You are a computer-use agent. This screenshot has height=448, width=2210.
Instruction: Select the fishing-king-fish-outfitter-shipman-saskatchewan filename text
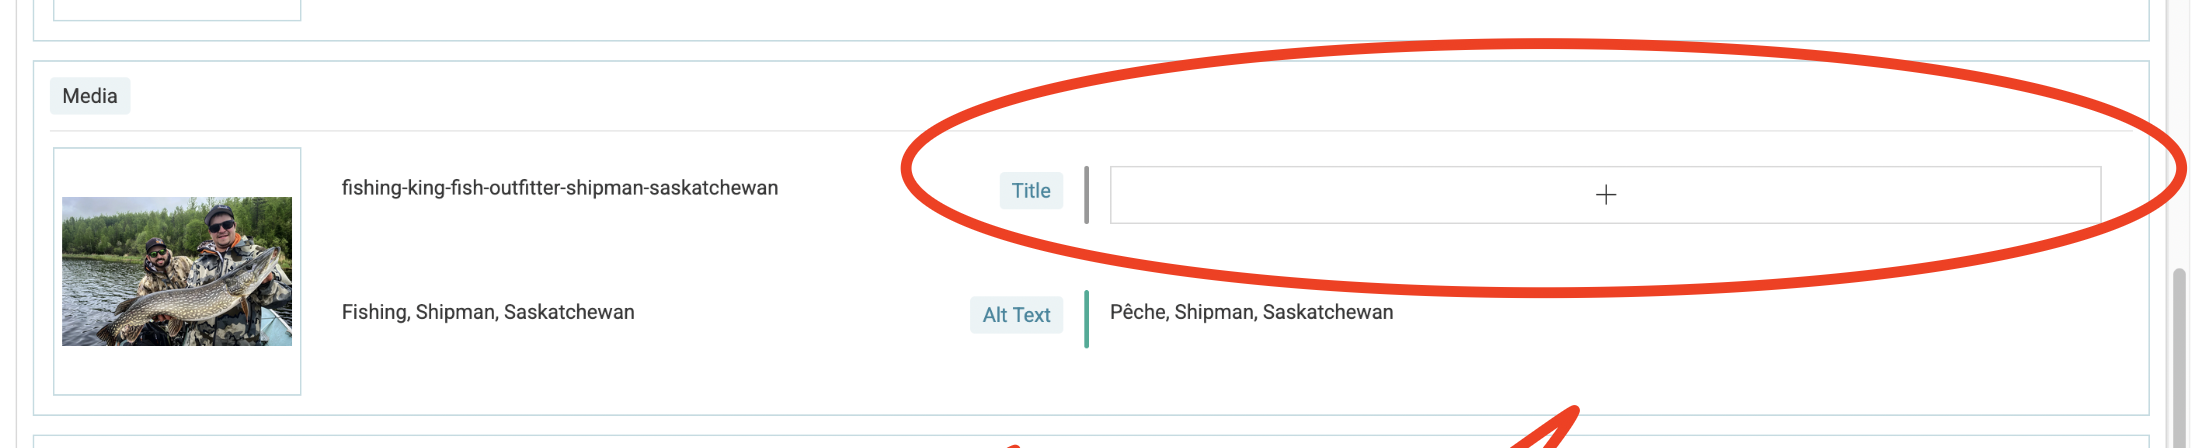559,188
